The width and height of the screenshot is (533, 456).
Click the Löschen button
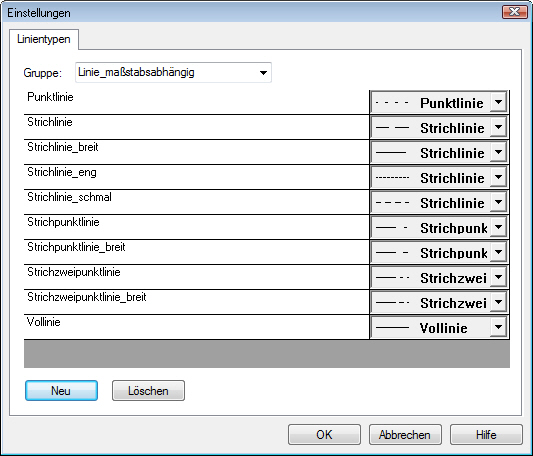pos(148,390)
